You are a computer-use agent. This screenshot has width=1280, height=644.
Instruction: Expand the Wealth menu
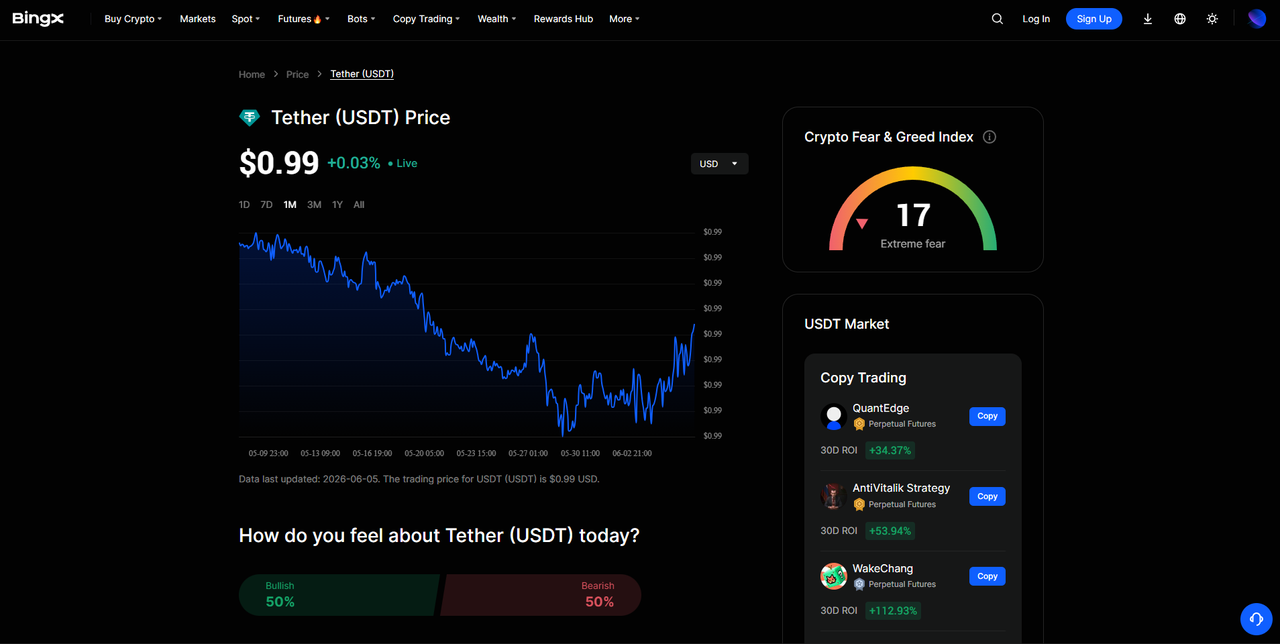tap(497, 19)
